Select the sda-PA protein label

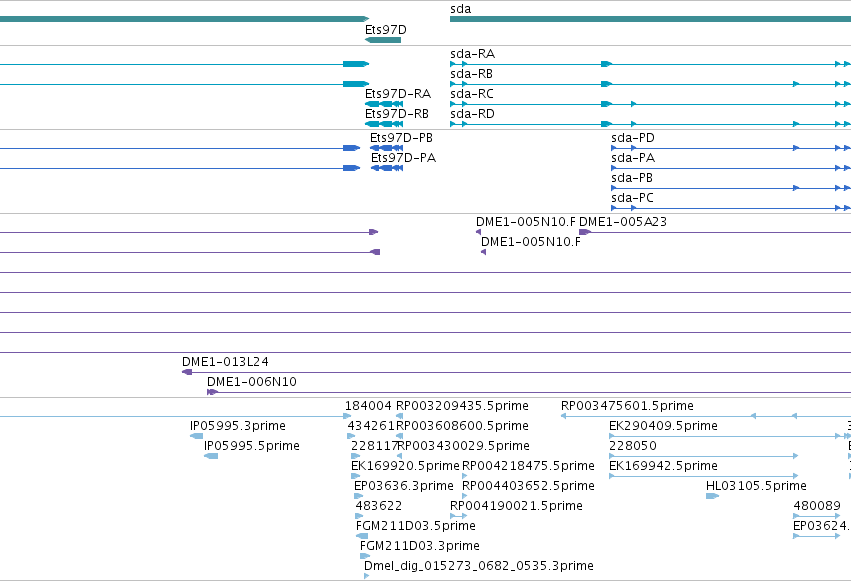(633, 158)
